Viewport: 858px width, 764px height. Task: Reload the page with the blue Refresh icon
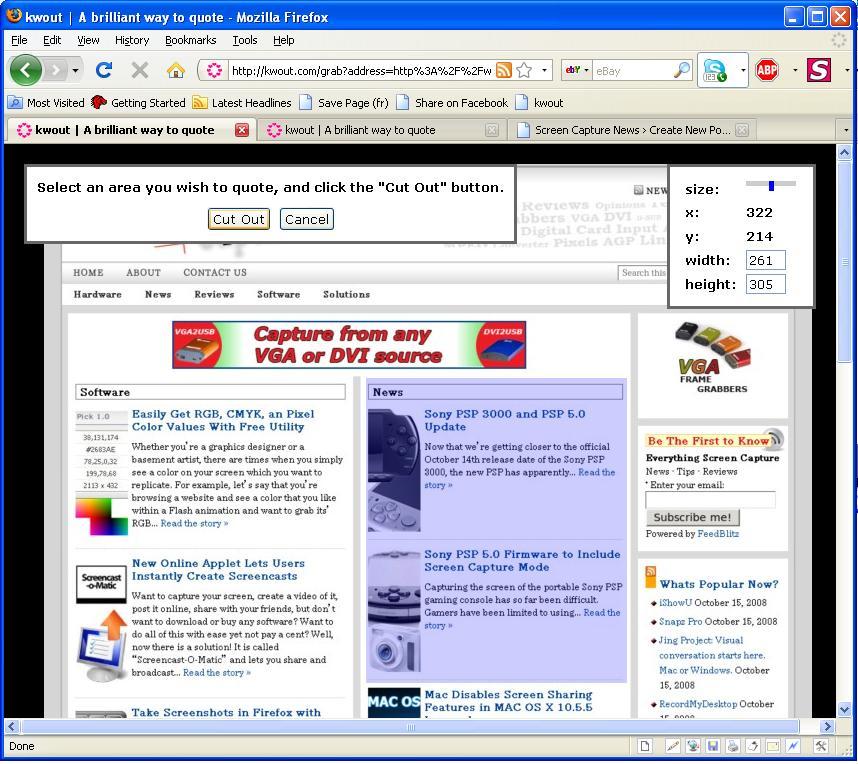click(x=103, y=70)
